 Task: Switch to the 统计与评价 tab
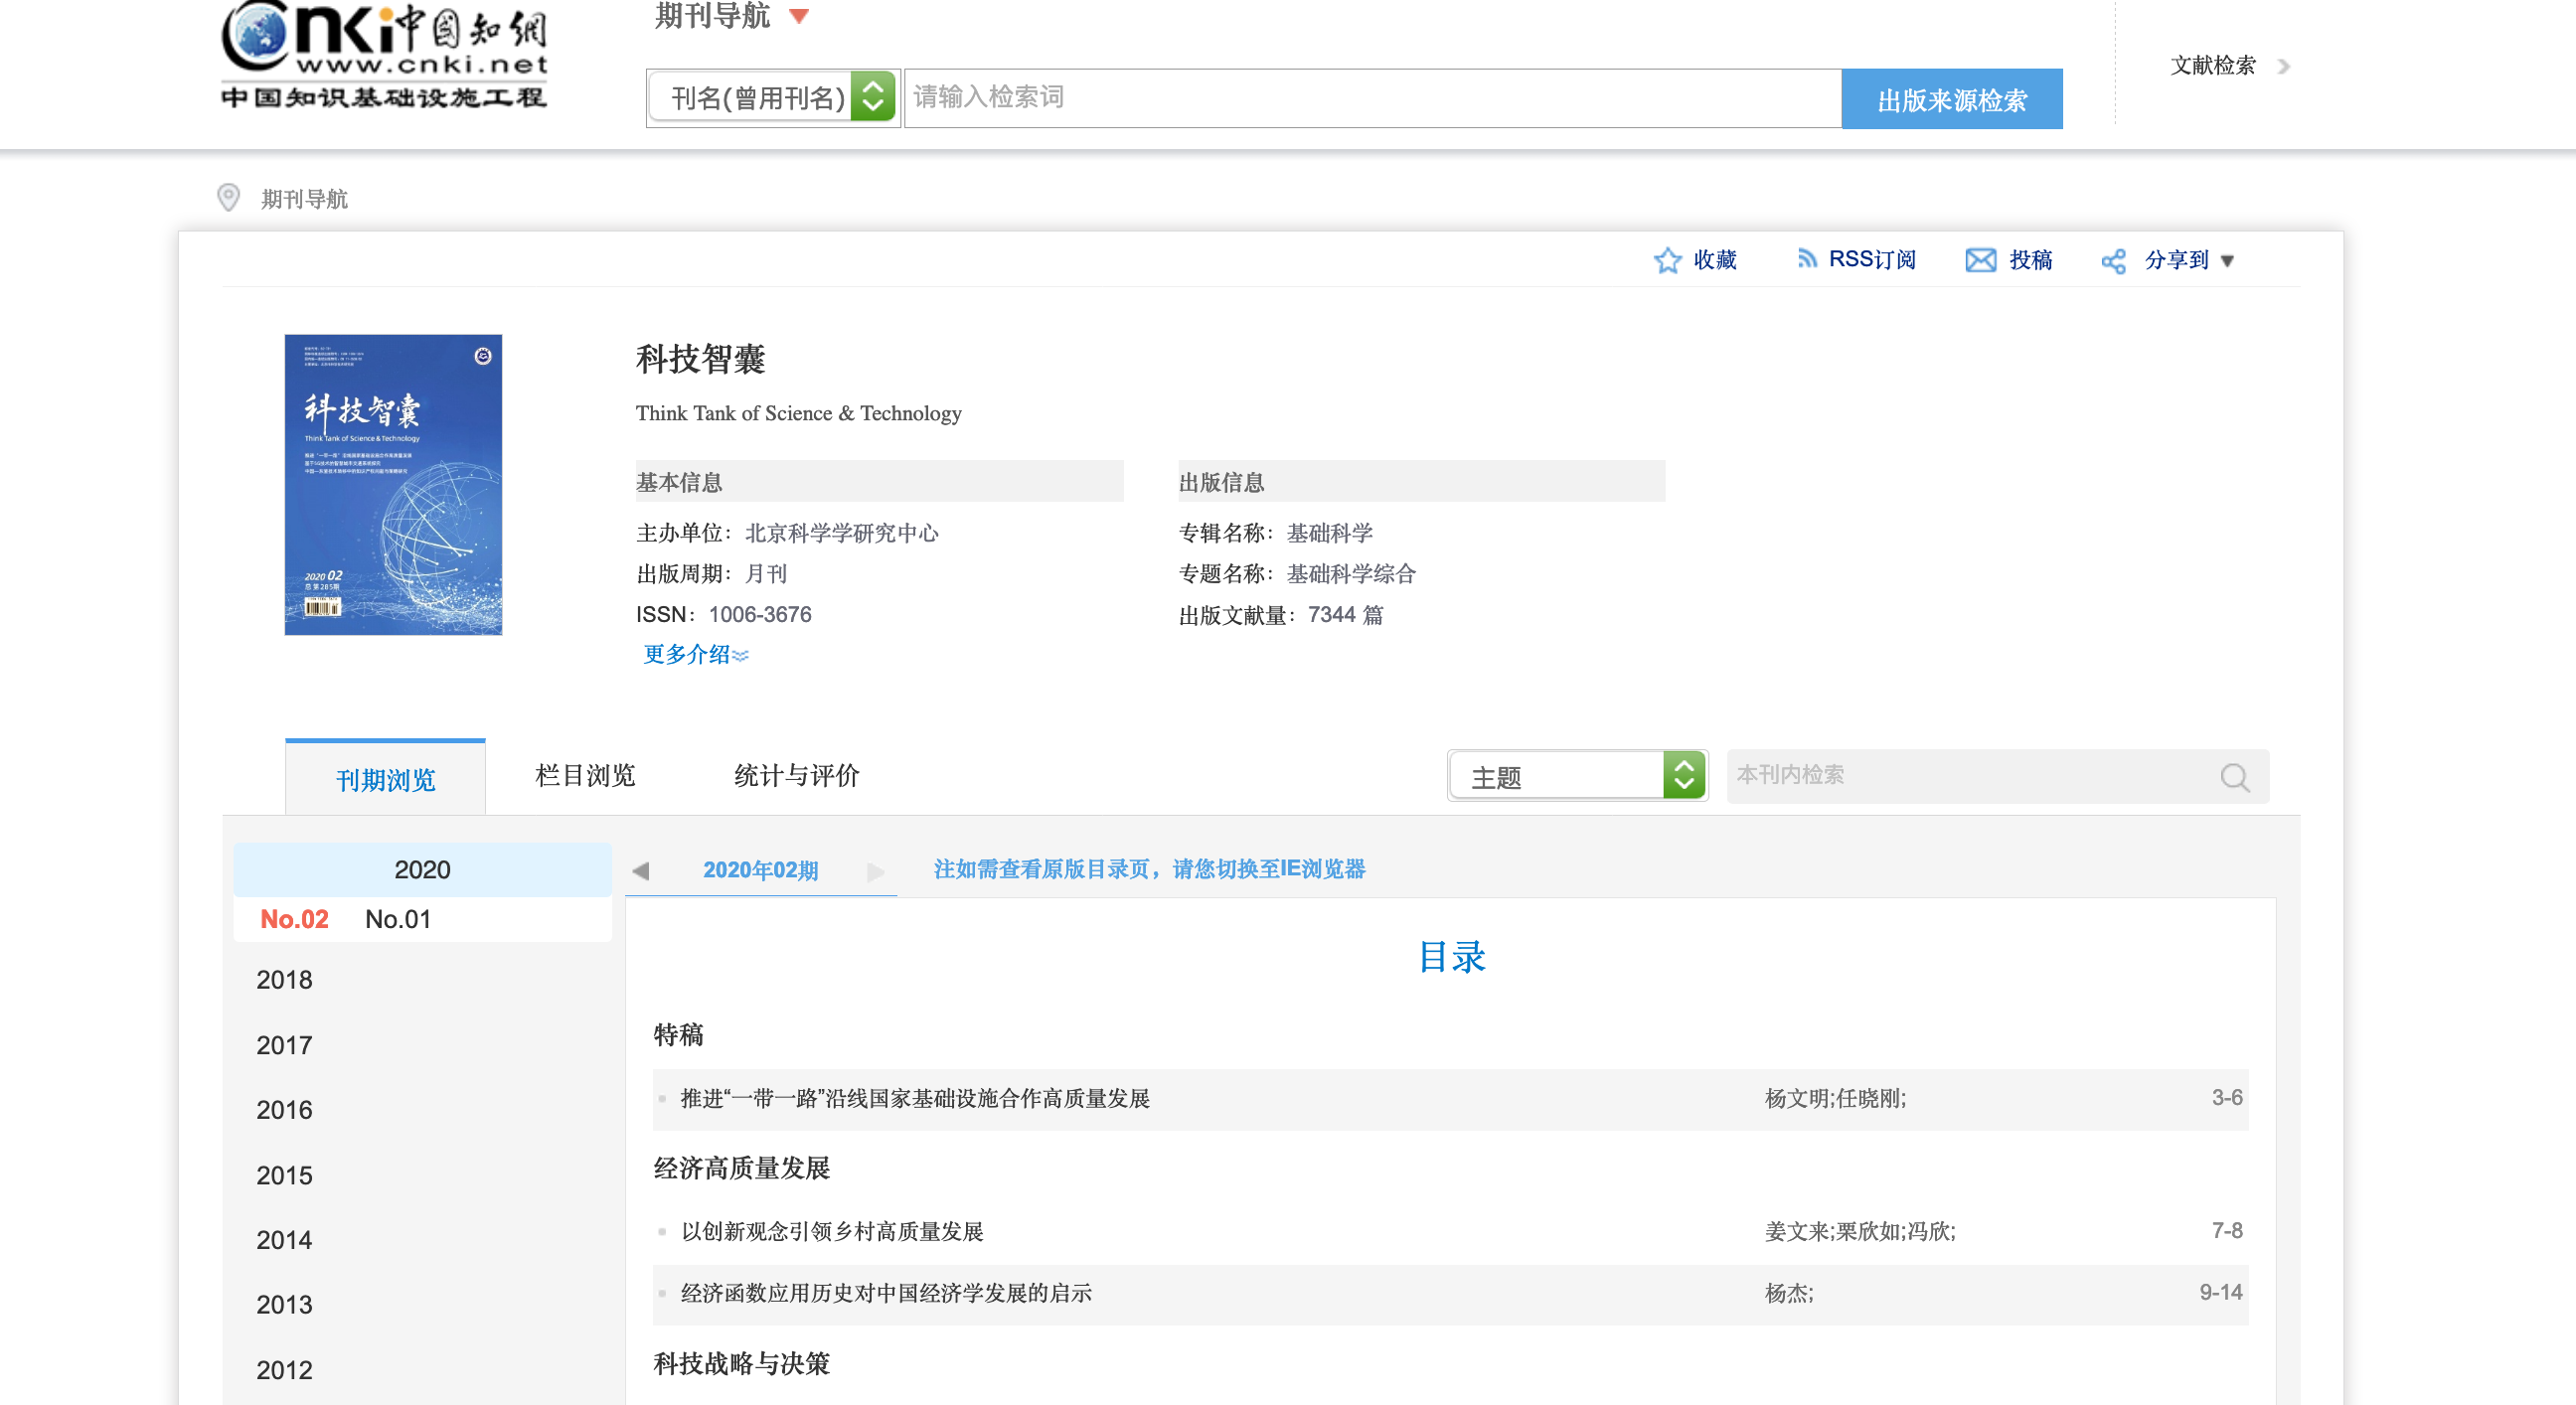click(796, 776)
